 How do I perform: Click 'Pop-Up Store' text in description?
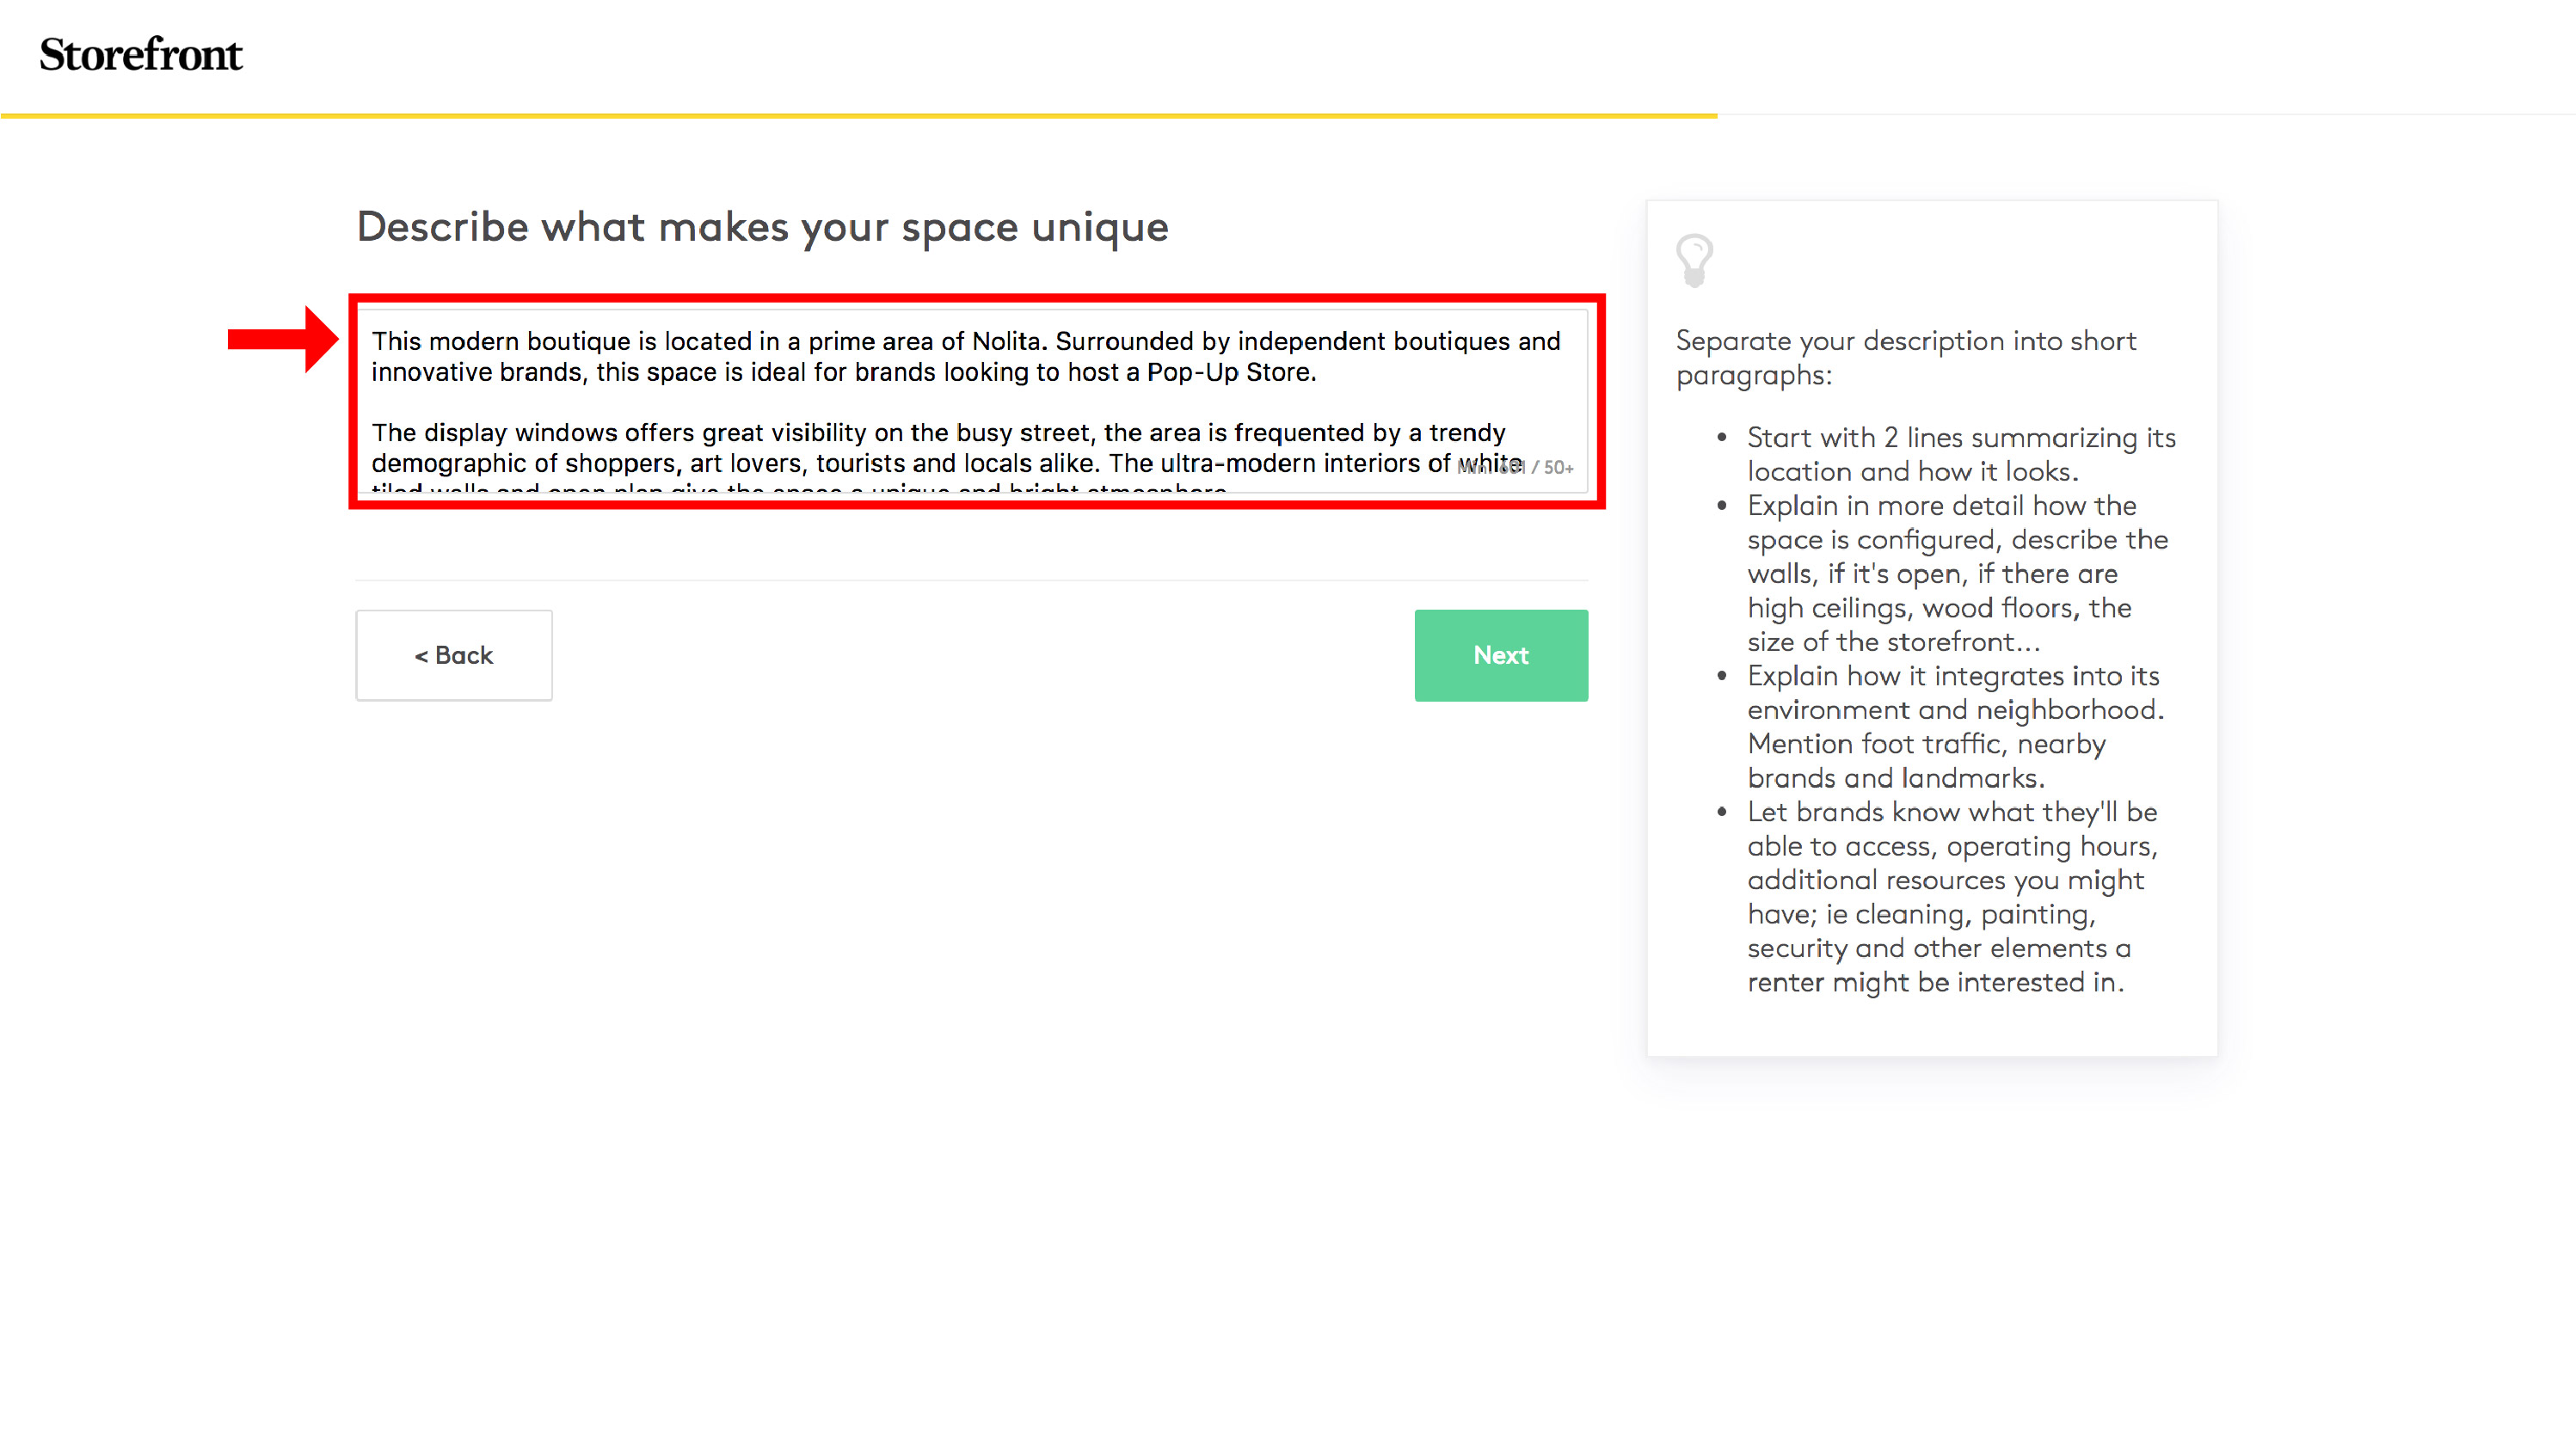point(1229,372)
